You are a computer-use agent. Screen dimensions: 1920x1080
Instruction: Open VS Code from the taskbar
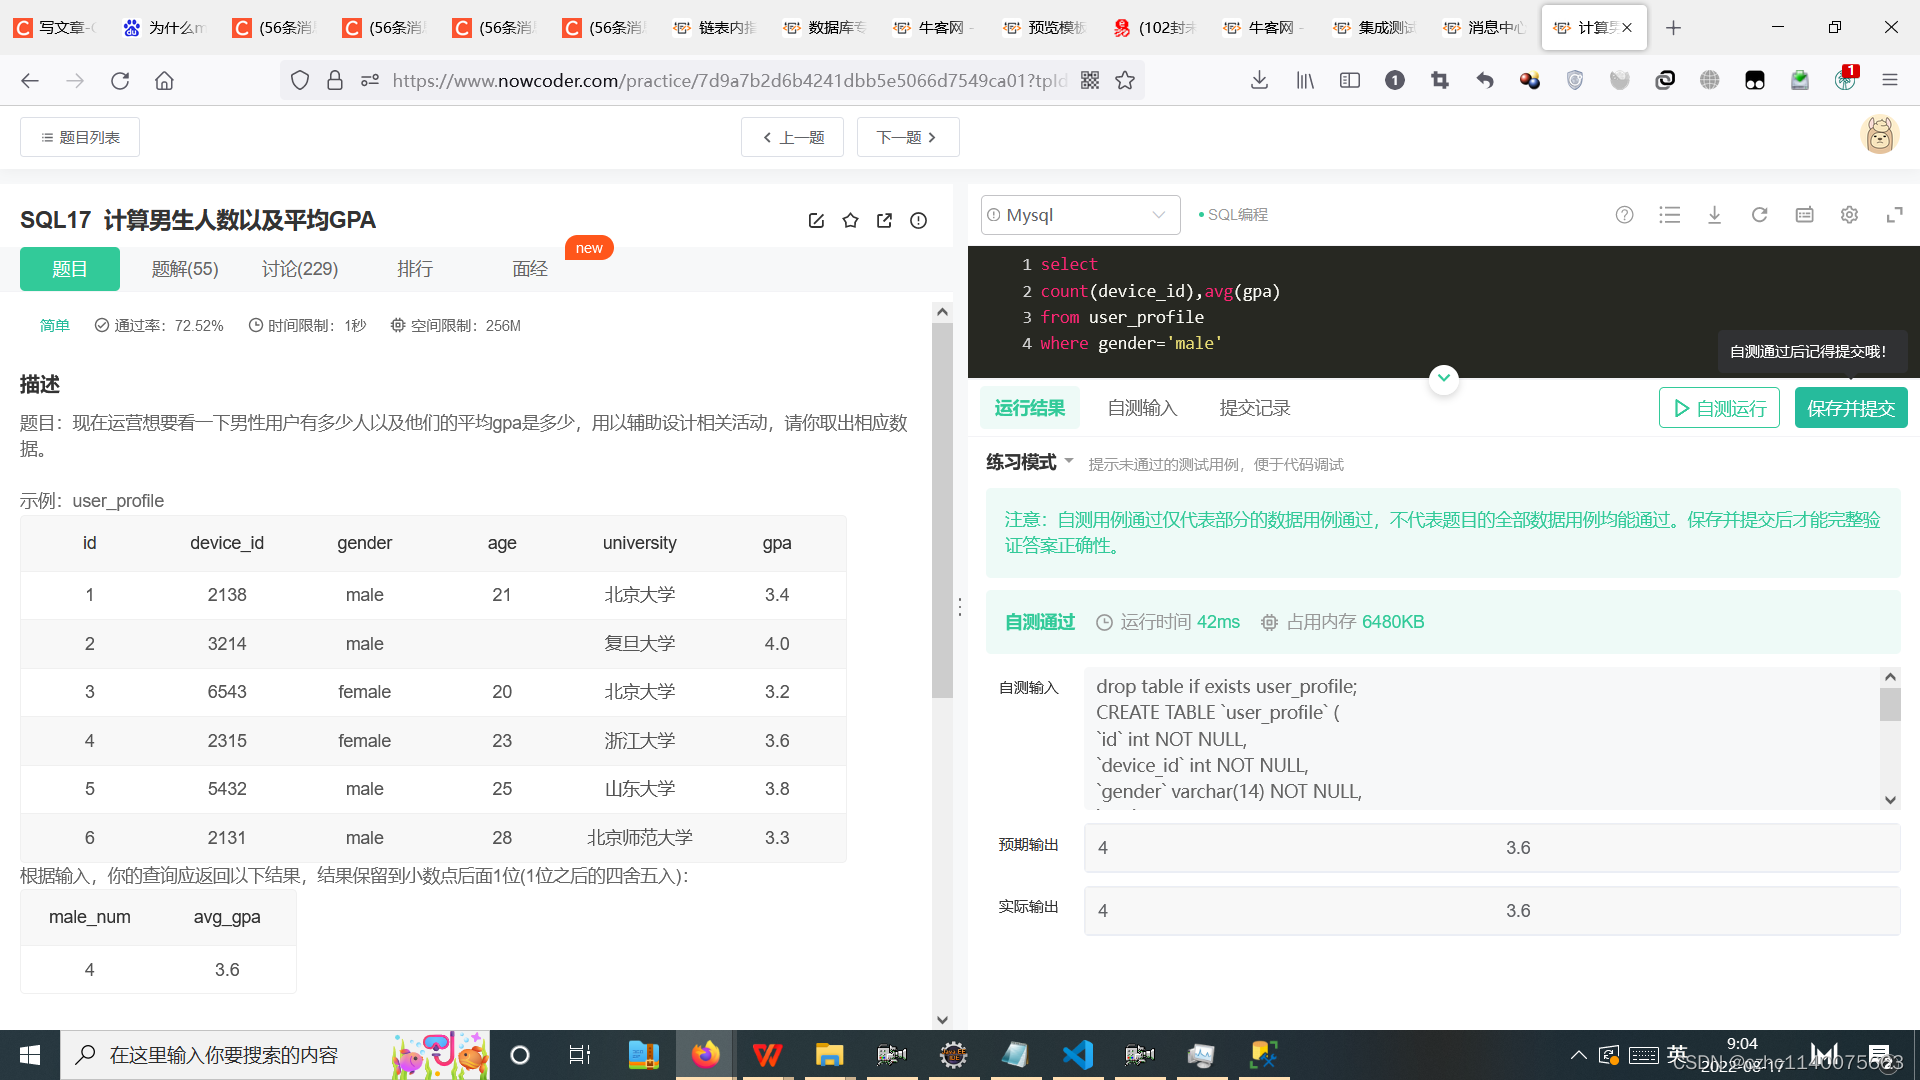(x=1077, y=1055)
